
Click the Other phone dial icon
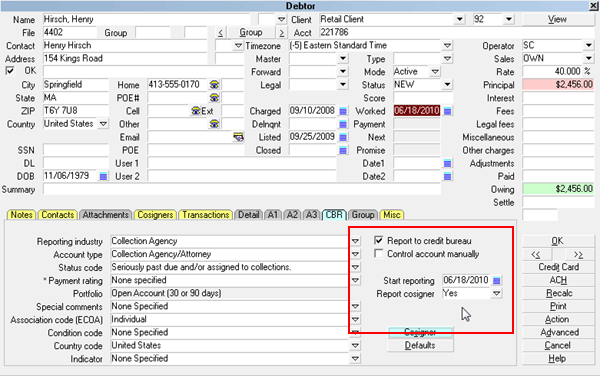point(214,124)
